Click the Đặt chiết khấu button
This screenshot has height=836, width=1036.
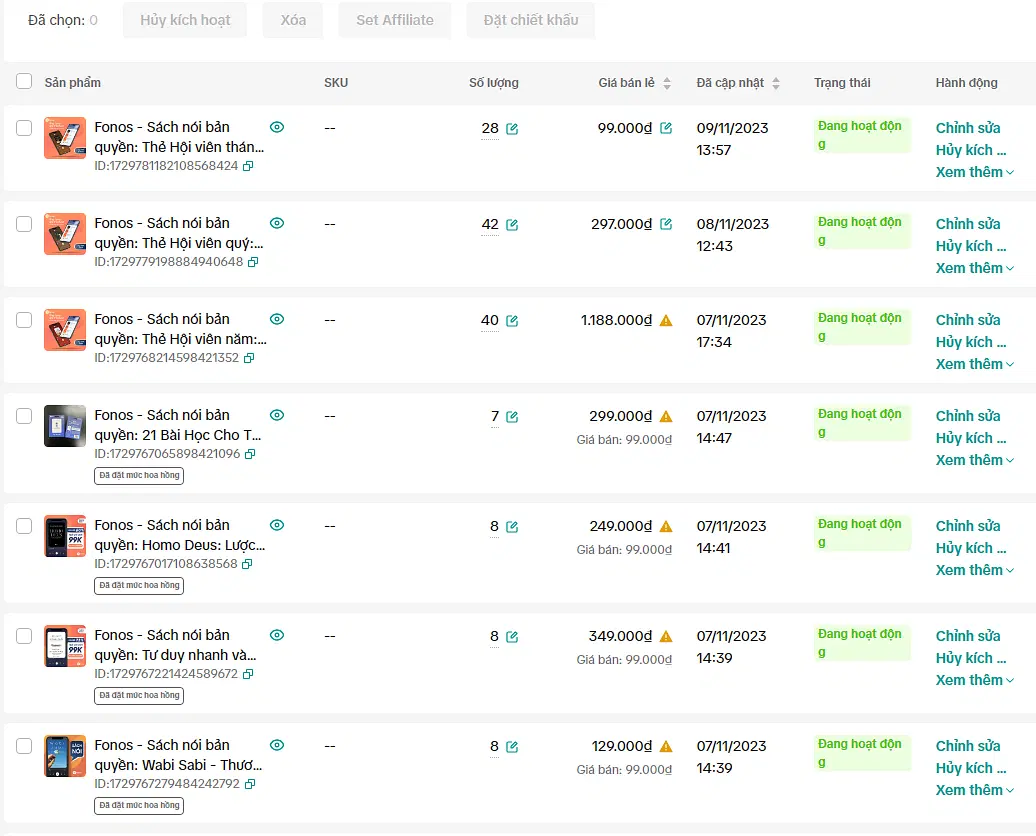[531, 20]
